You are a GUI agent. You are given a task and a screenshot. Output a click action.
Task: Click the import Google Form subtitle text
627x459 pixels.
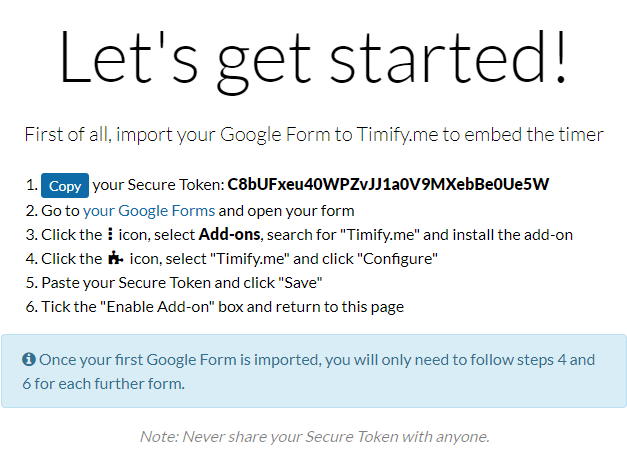click(314, 134)
